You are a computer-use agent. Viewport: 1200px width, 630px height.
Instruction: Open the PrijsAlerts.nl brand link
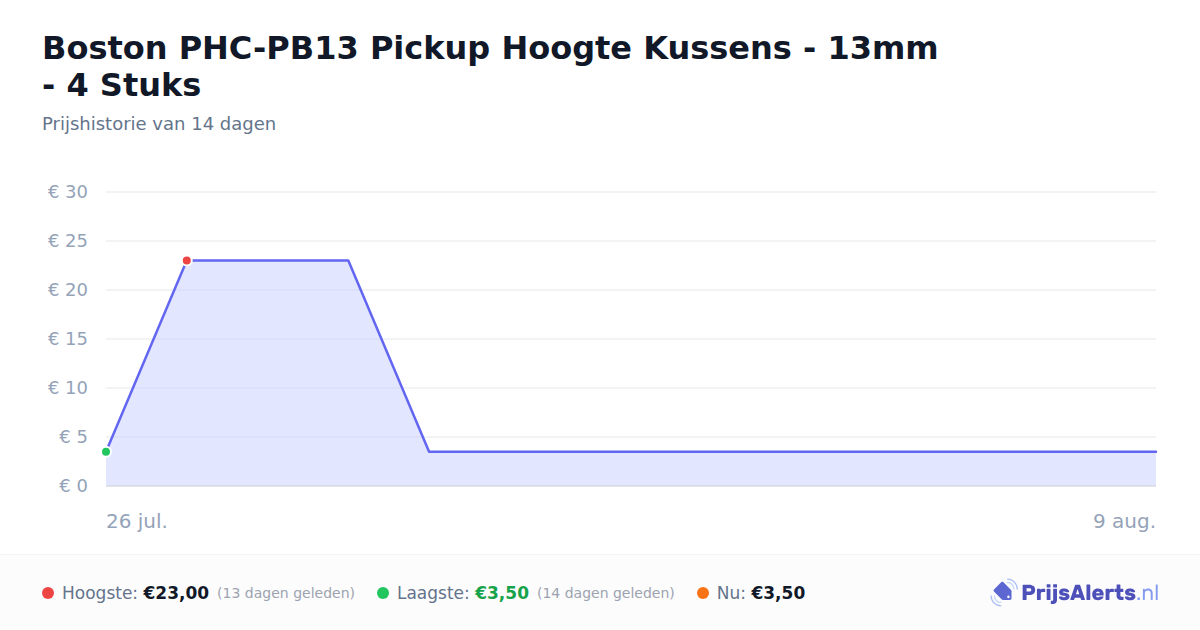pyautogui.click(x=1074, y=593)
